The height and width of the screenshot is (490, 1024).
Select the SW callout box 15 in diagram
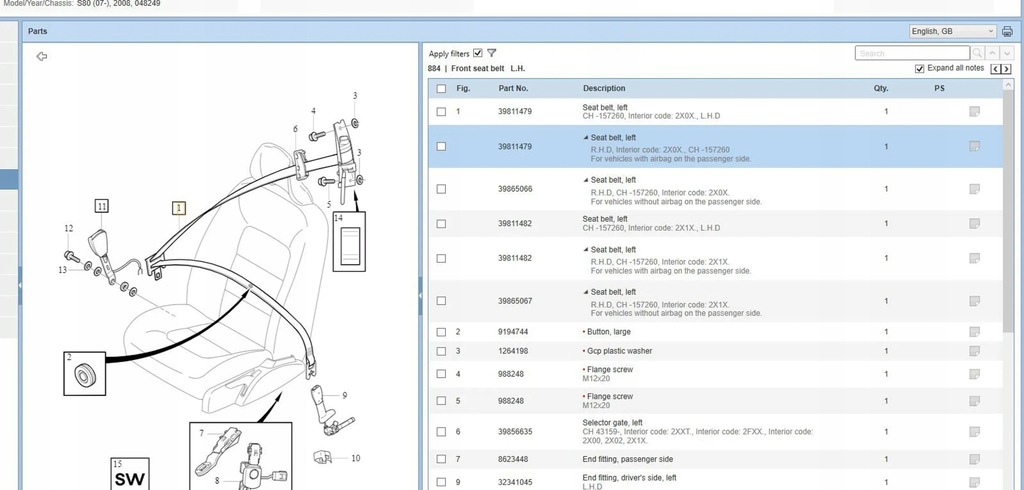(129, 475)
